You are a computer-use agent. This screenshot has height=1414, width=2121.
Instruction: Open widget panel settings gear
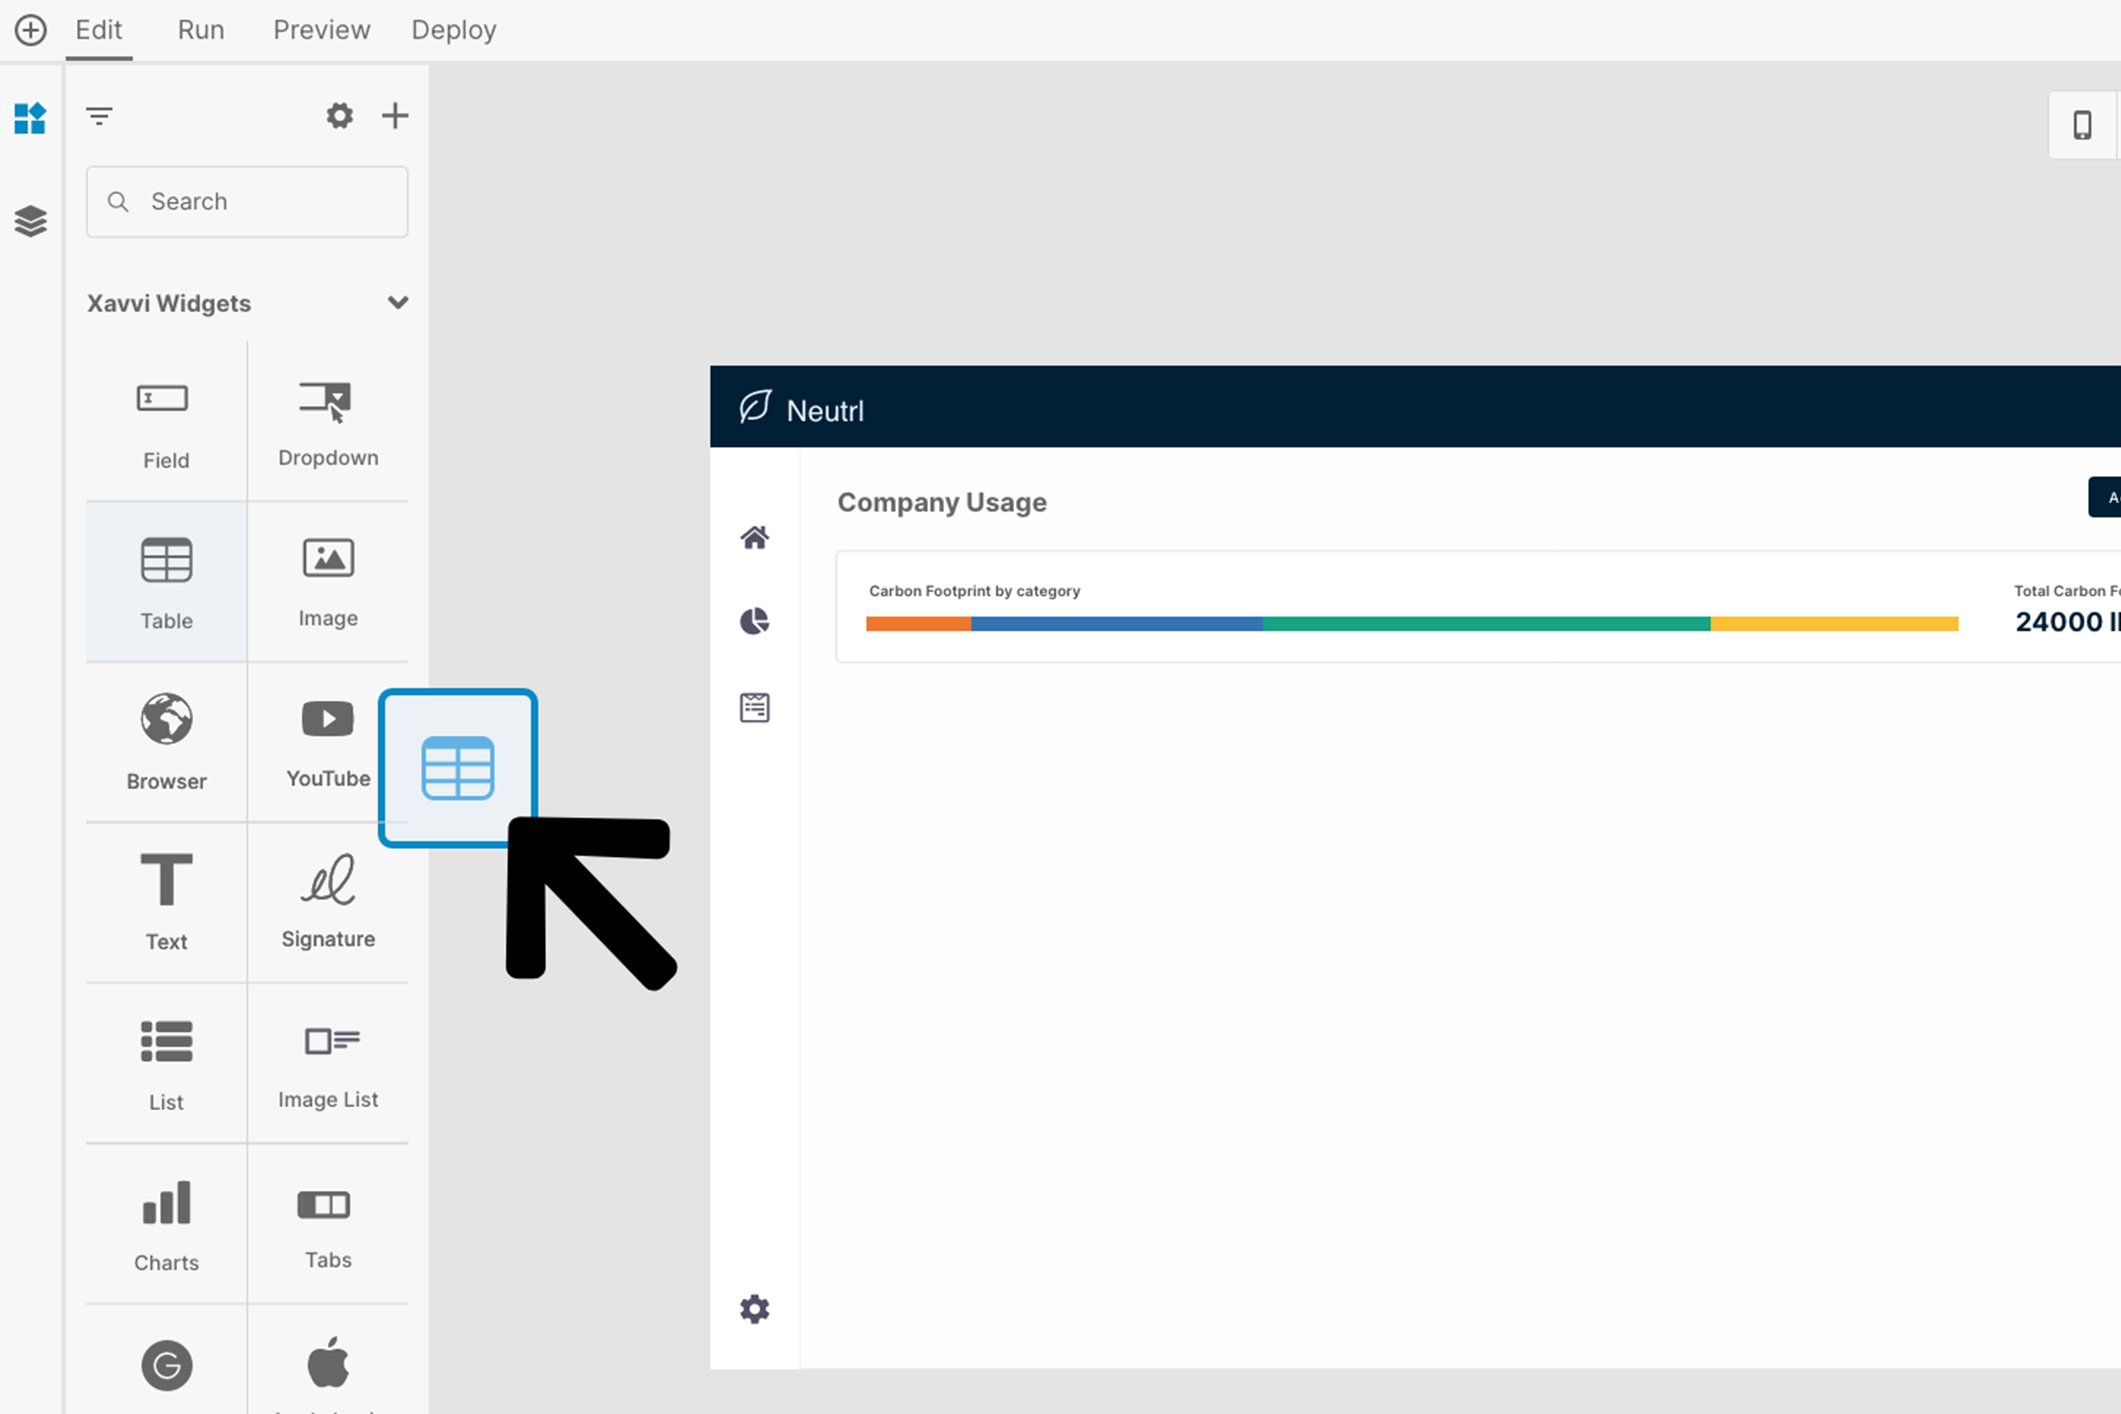340,116
